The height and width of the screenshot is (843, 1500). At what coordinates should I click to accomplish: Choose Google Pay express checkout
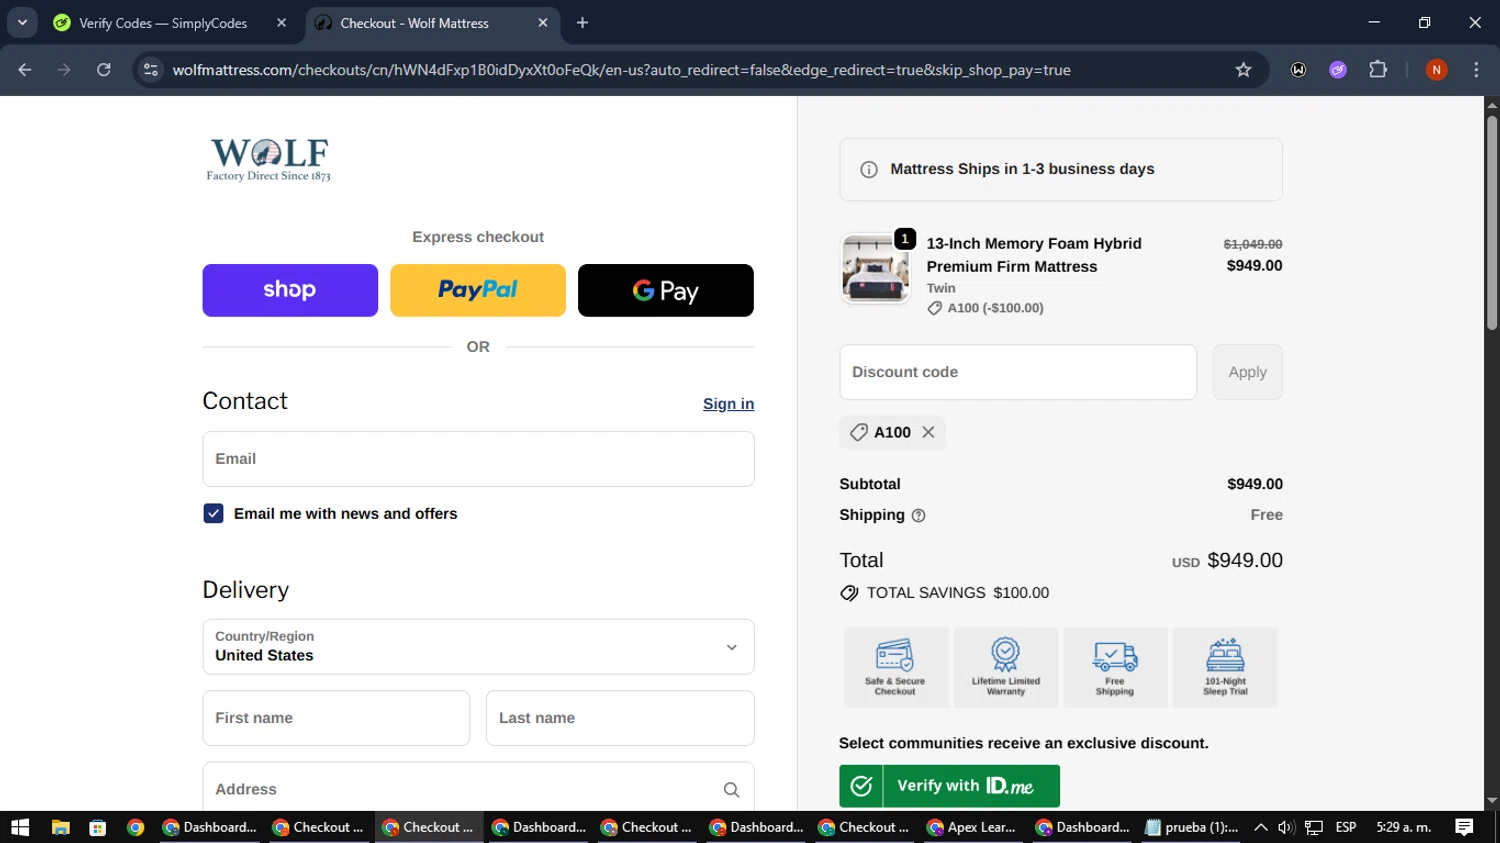tap(666, 290)
